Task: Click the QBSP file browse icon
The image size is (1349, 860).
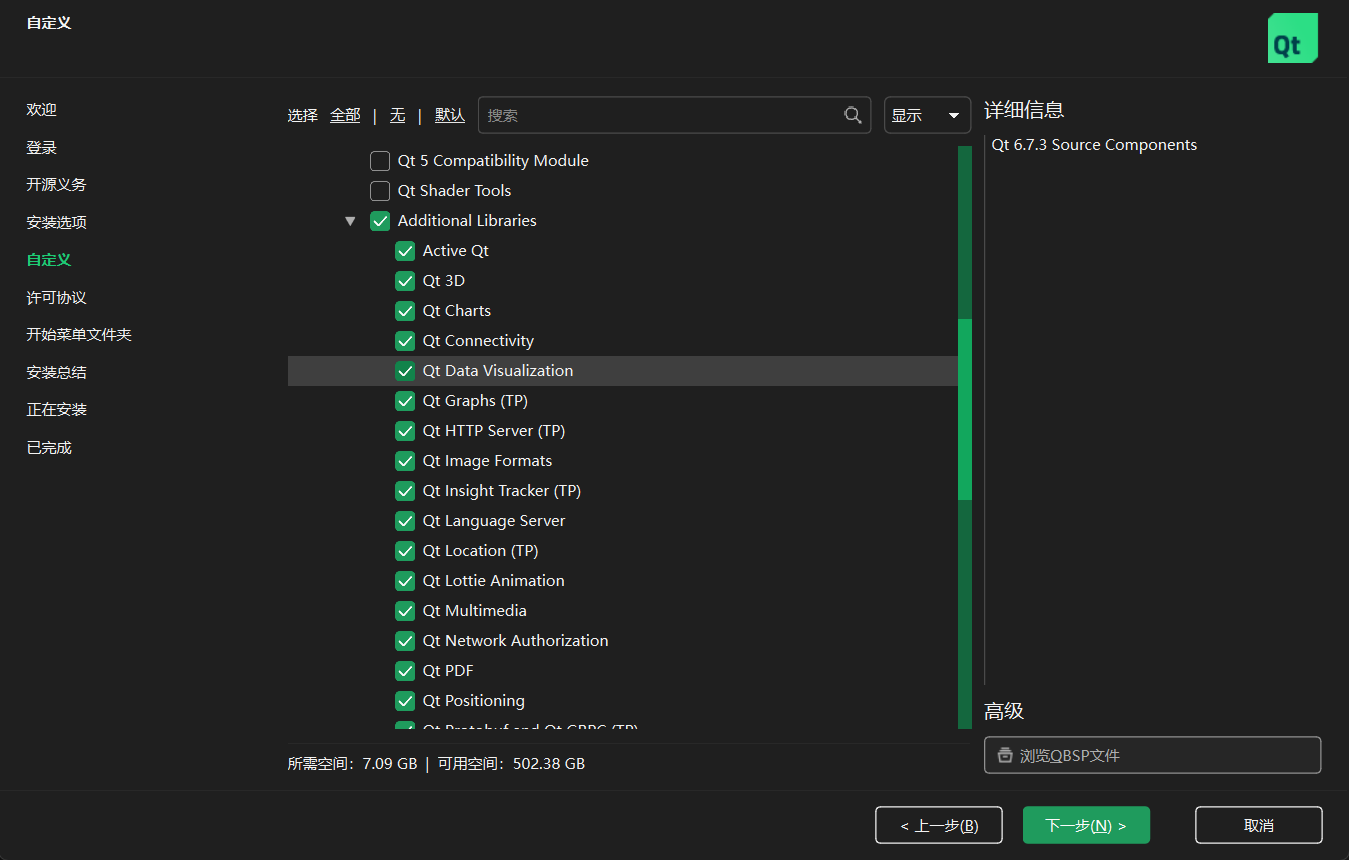Action: pyautogui.click(x=1005, y=756)
